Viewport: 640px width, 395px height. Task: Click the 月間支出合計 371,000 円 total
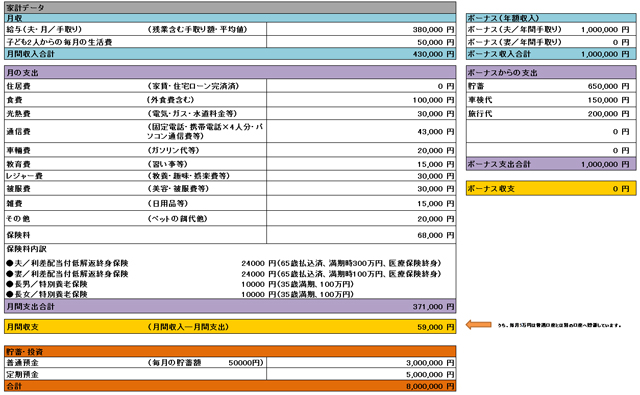point(433,306)
